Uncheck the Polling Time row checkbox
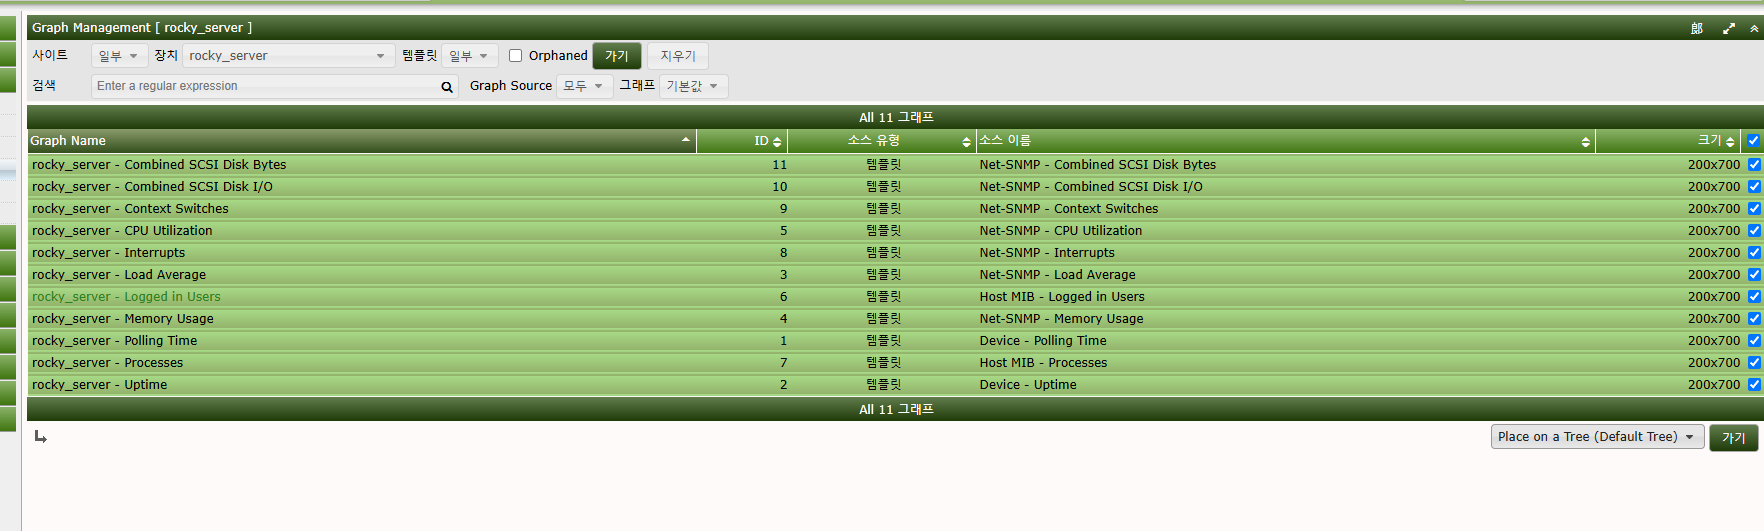This screenshot has width=1764, height=531. [1754, 341]
